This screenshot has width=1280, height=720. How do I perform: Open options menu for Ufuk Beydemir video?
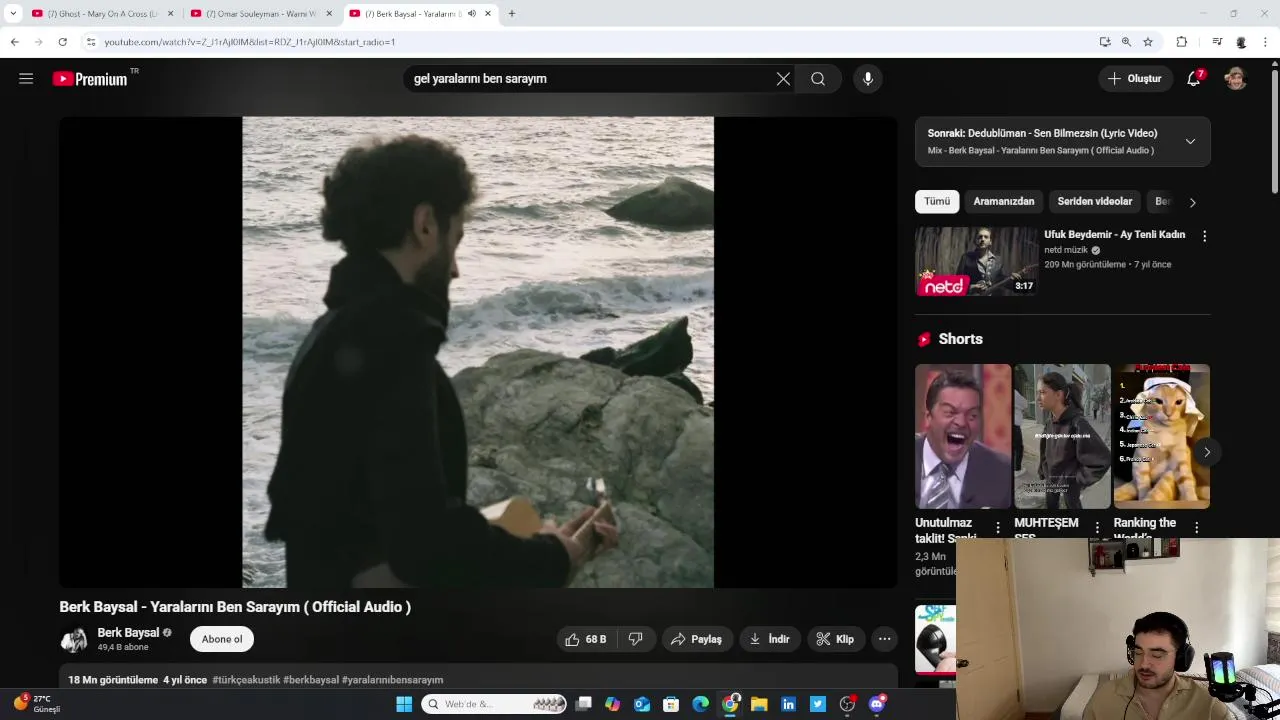1204,236
